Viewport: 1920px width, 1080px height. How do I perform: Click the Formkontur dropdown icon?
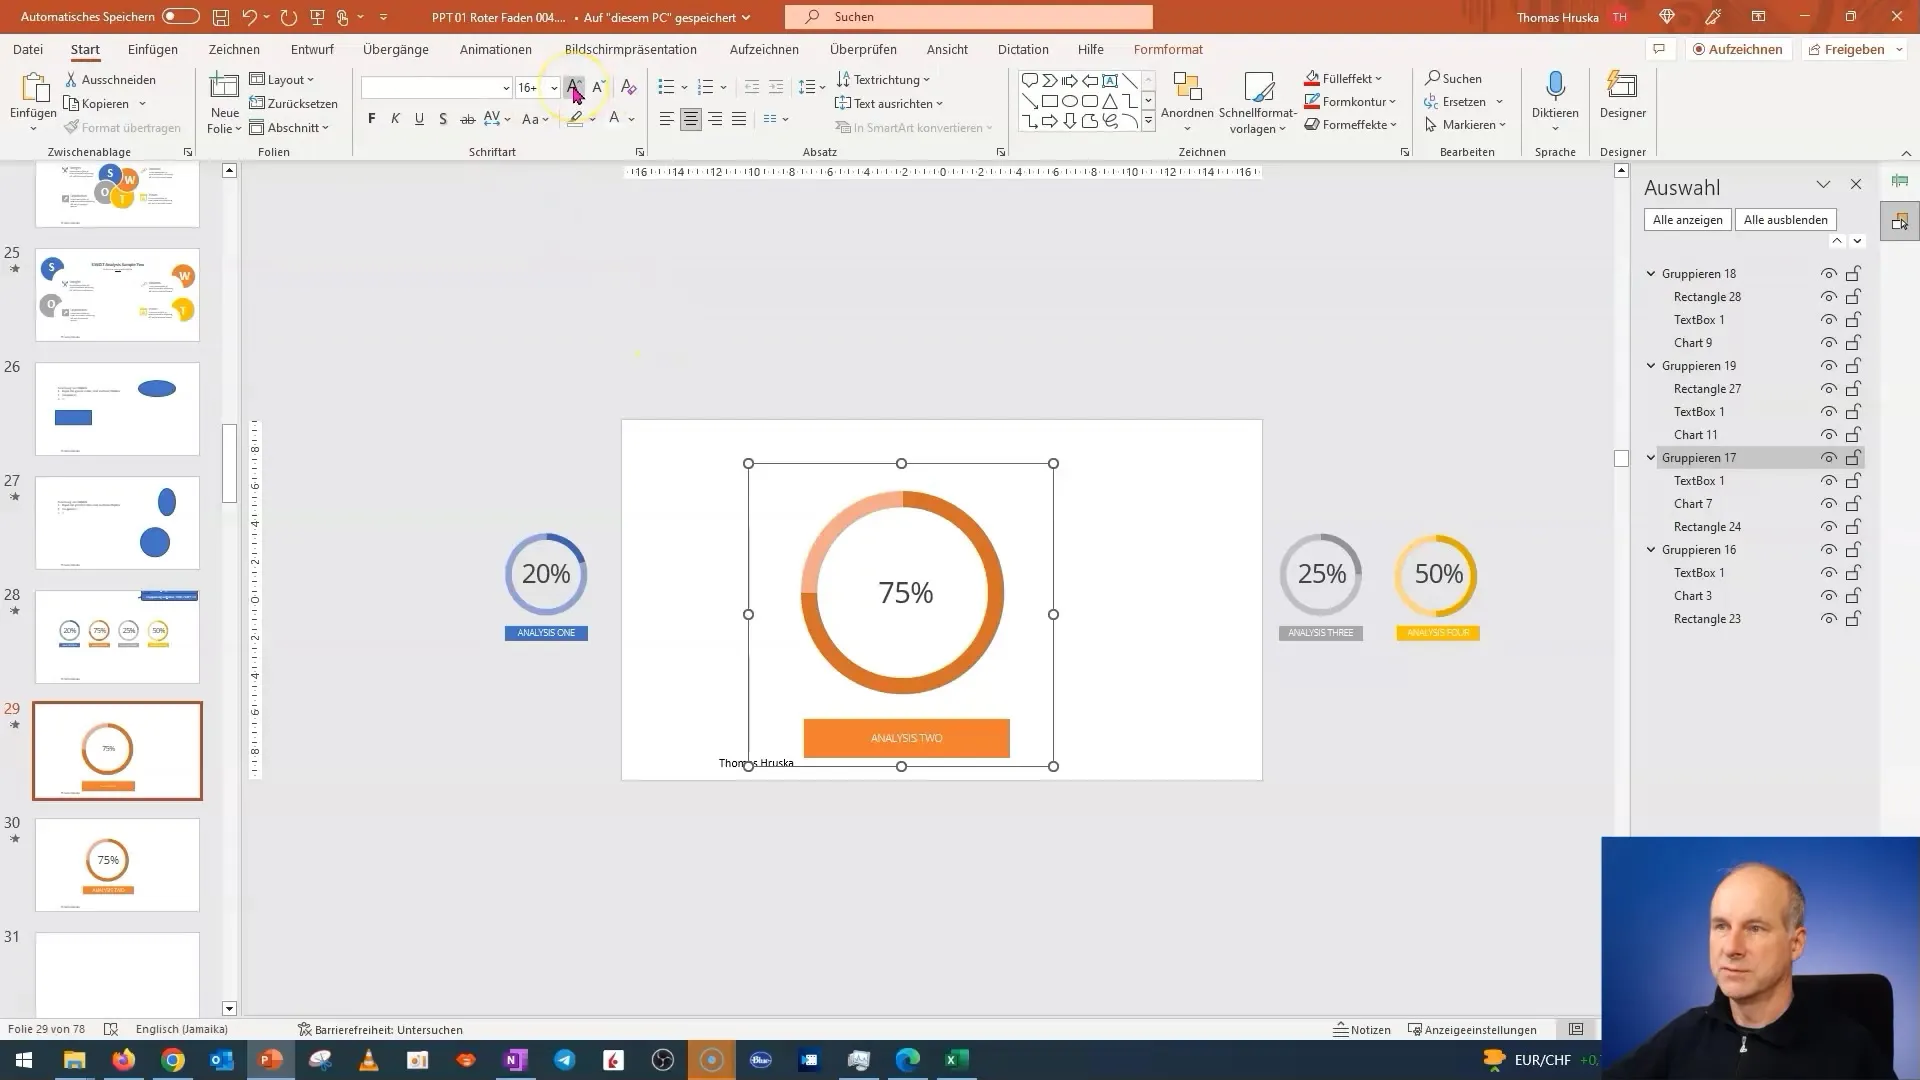click(x=1394, y=102)
